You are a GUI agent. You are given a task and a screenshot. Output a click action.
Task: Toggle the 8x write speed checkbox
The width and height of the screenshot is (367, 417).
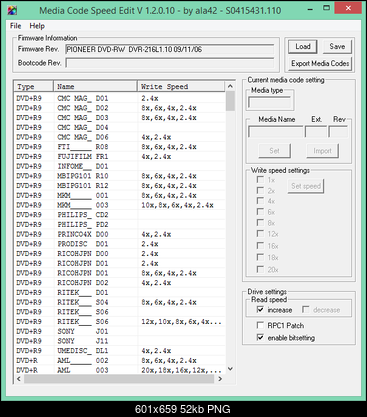pyautogui.click(x=260, y=222)
